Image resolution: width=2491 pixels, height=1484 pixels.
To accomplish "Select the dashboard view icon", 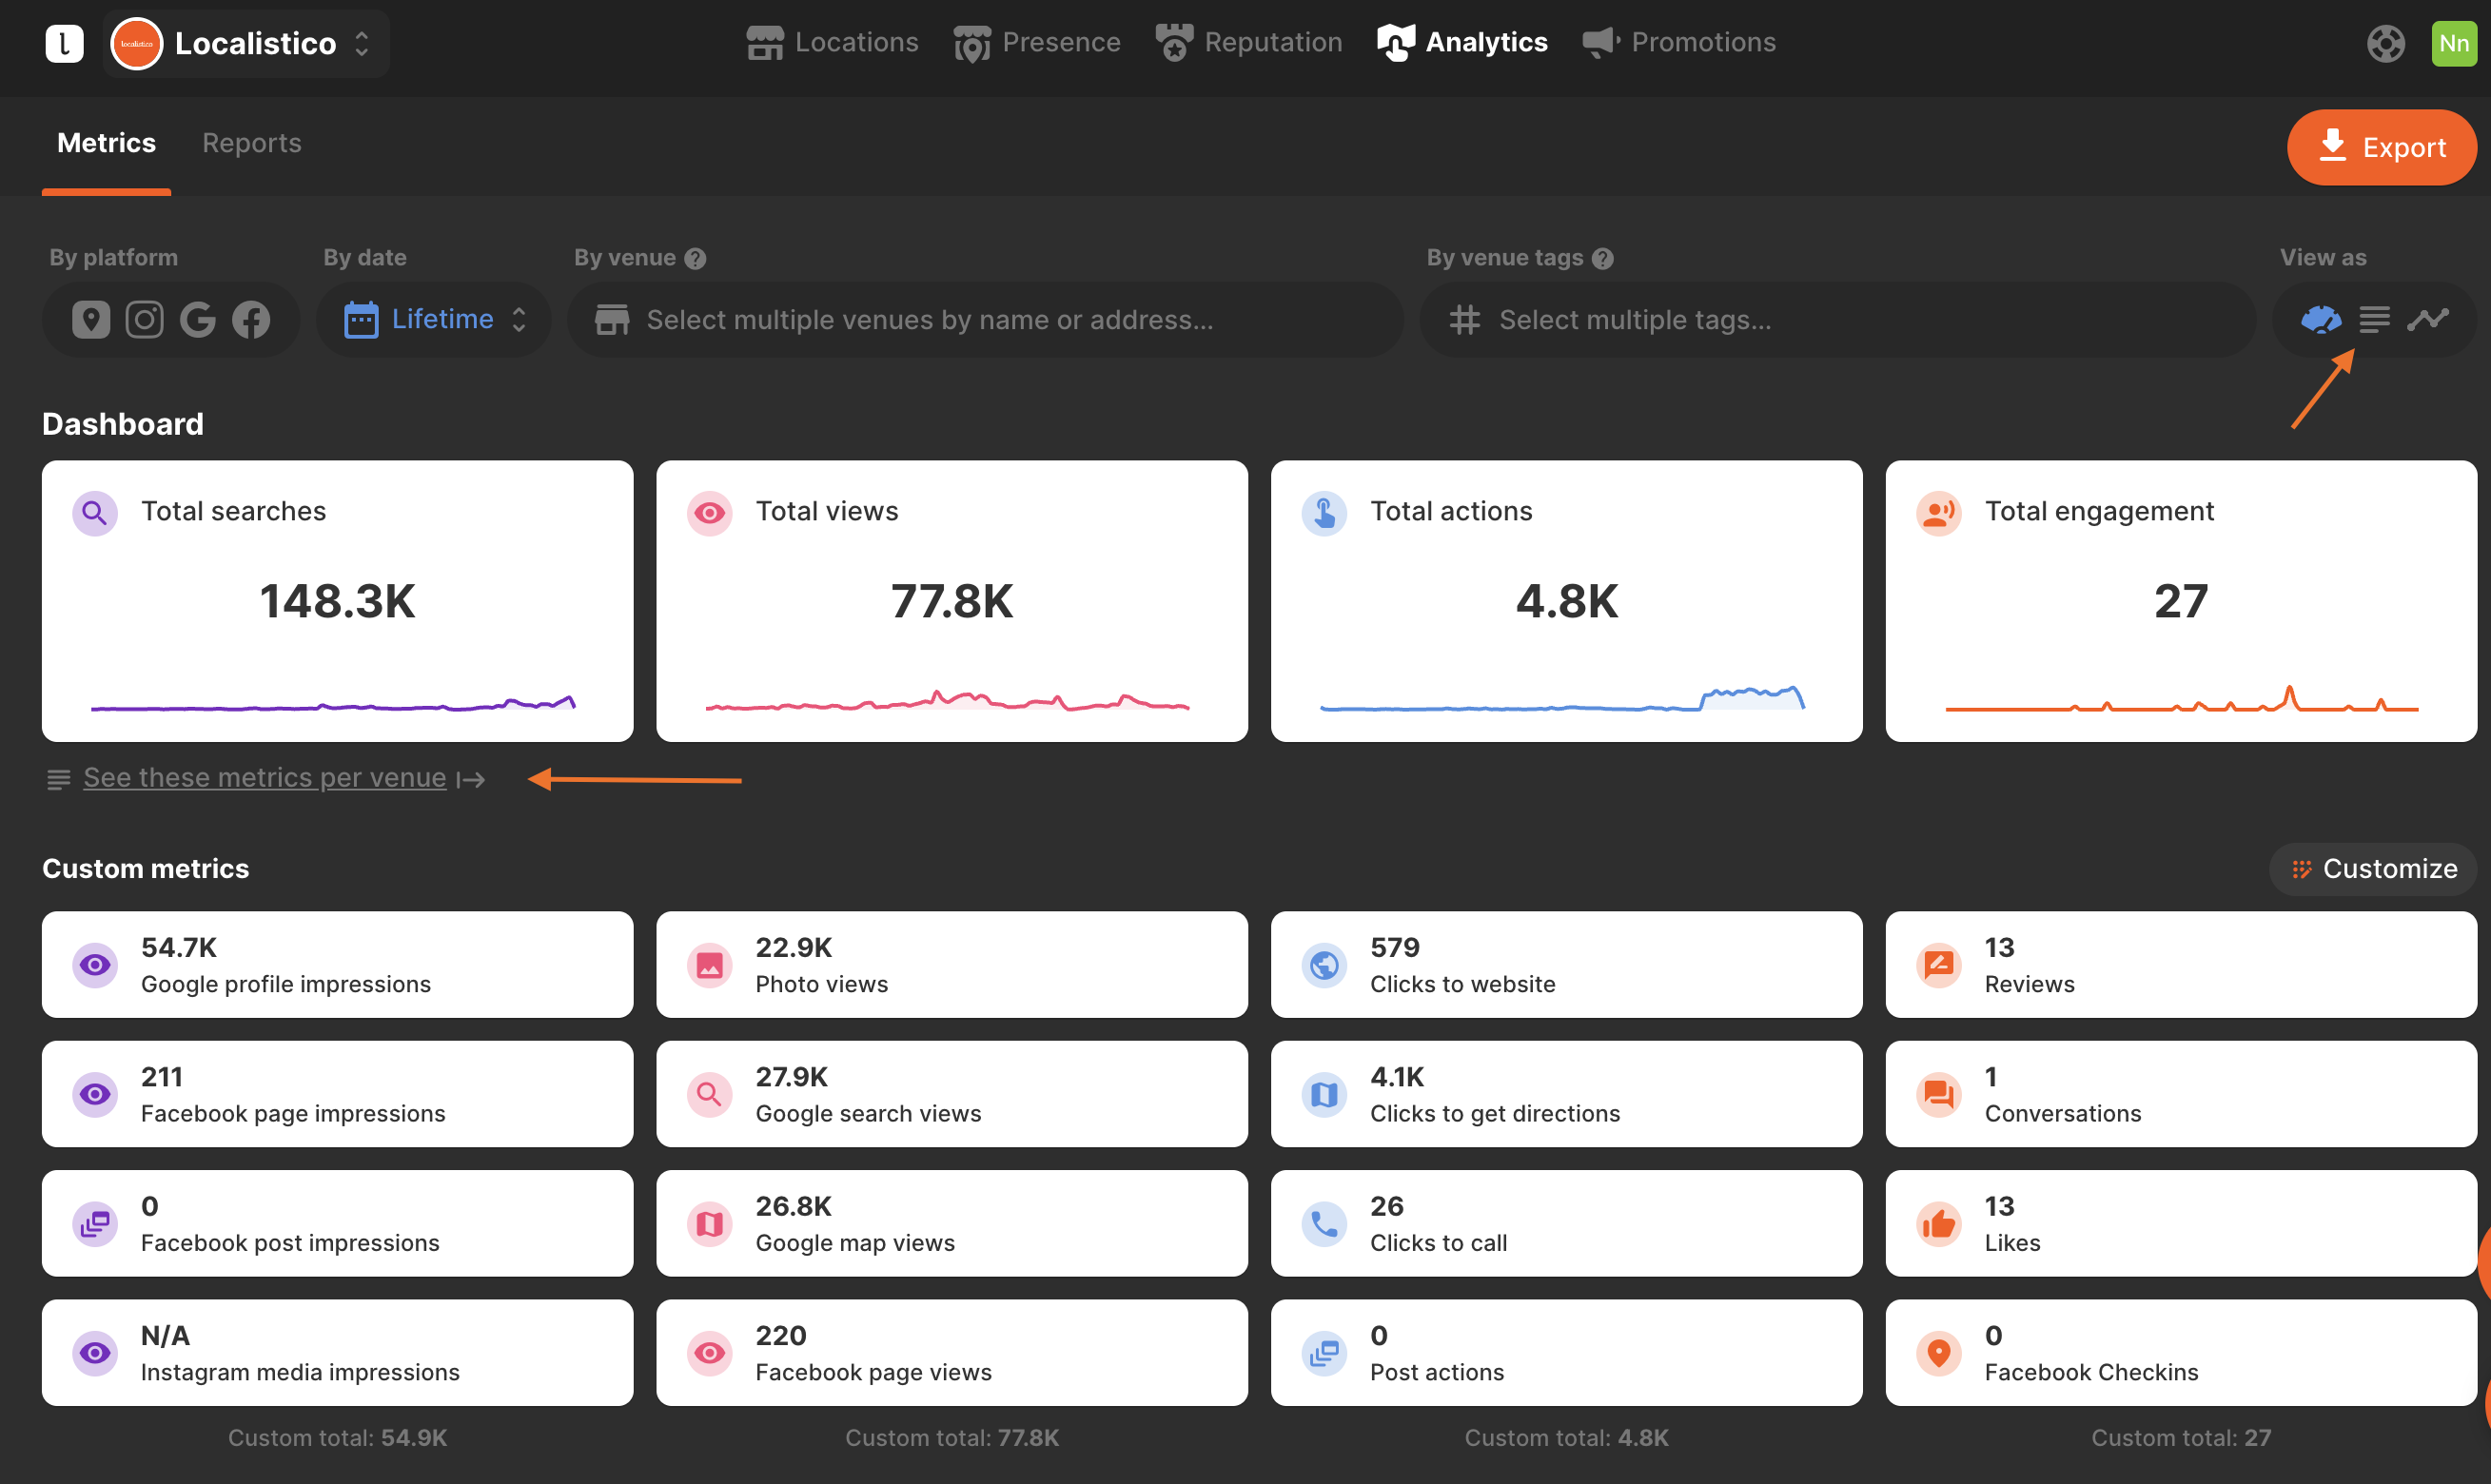I will [x=2321, y=319].
